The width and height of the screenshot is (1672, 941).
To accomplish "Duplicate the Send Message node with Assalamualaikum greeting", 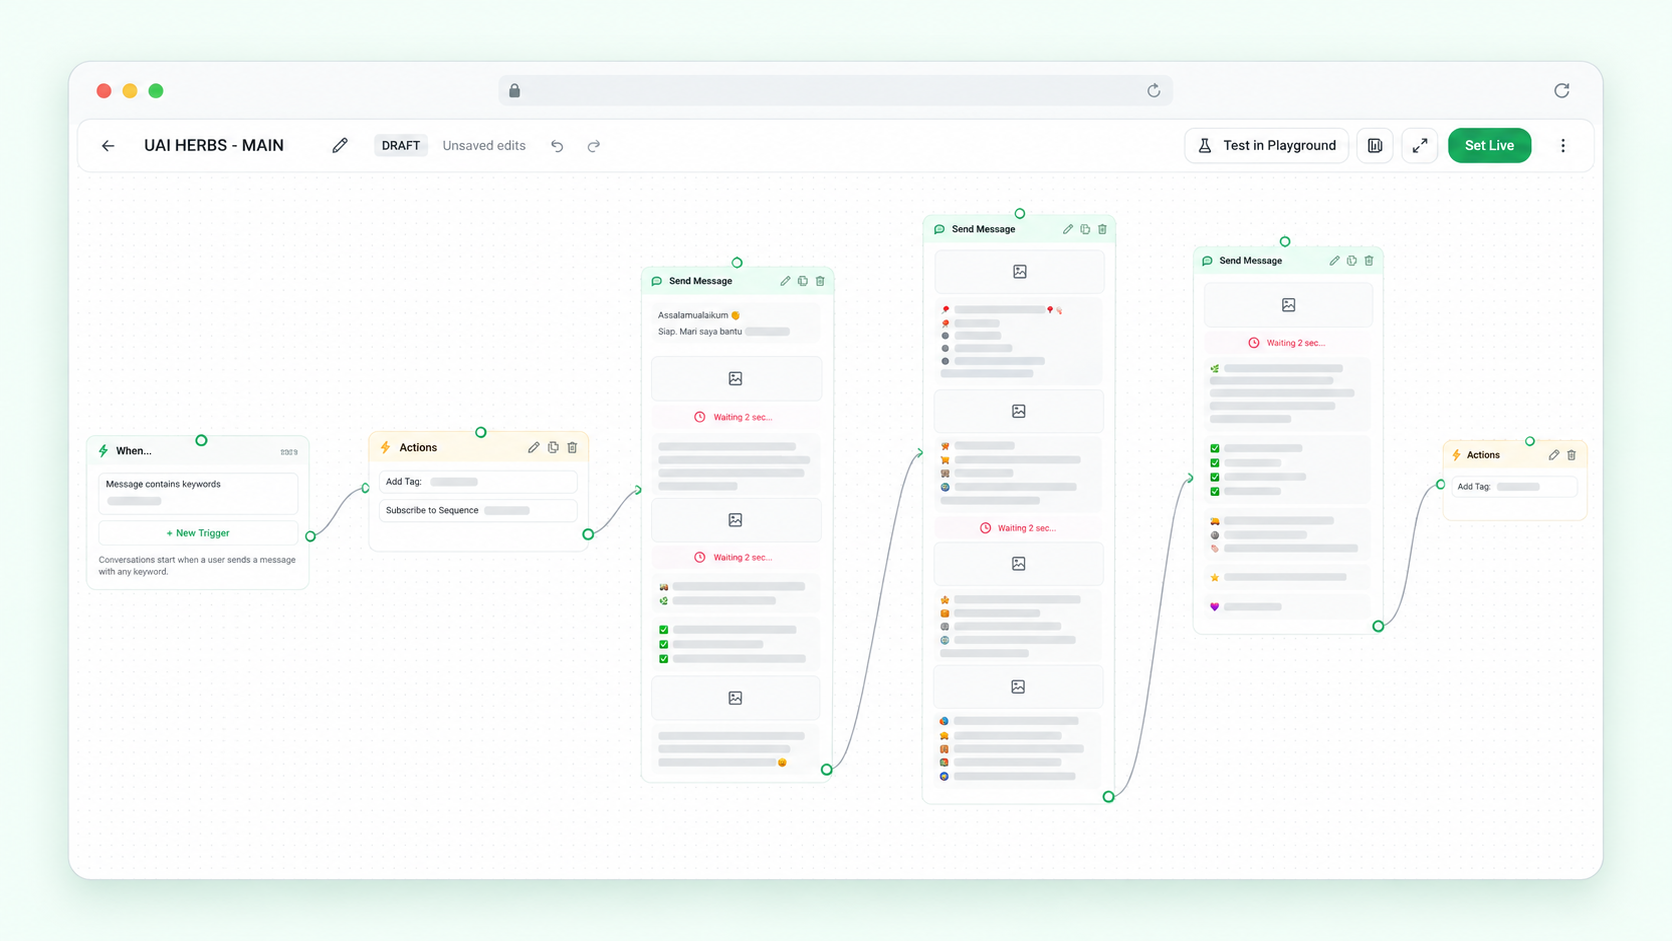I will tap(802, 281).
